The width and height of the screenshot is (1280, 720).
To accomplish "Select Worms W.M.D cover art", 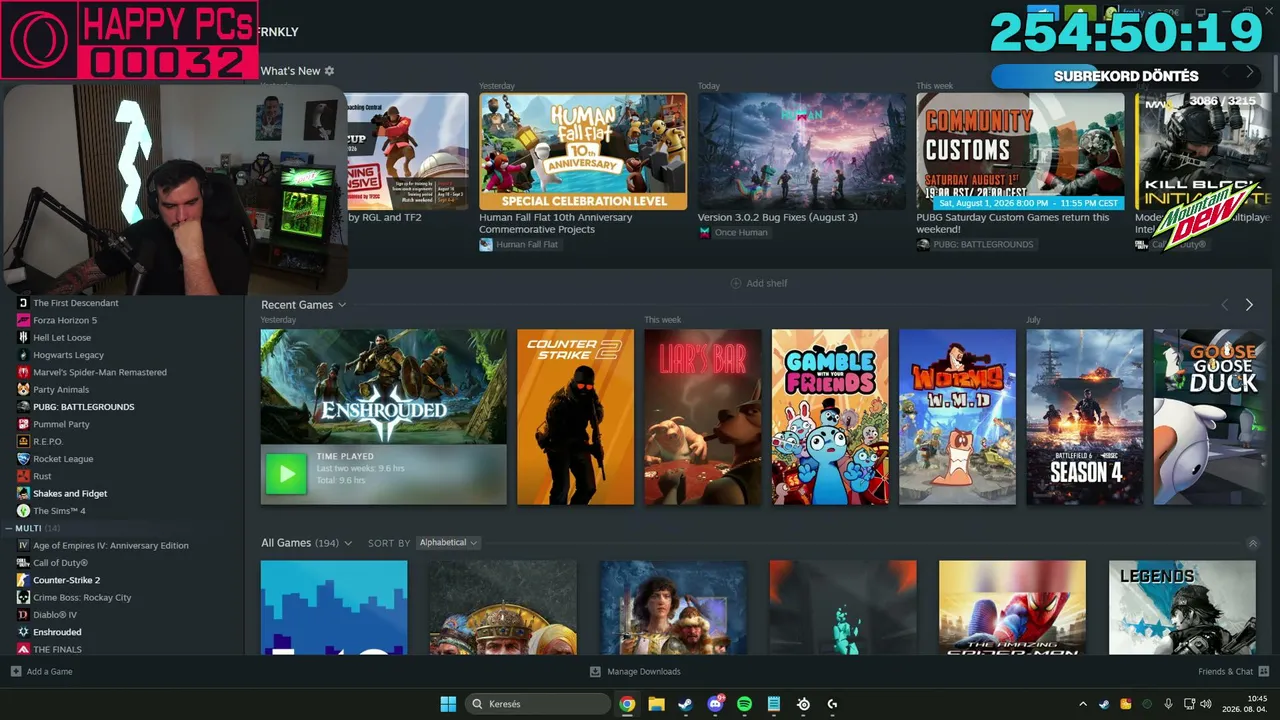I will (957, 417).
